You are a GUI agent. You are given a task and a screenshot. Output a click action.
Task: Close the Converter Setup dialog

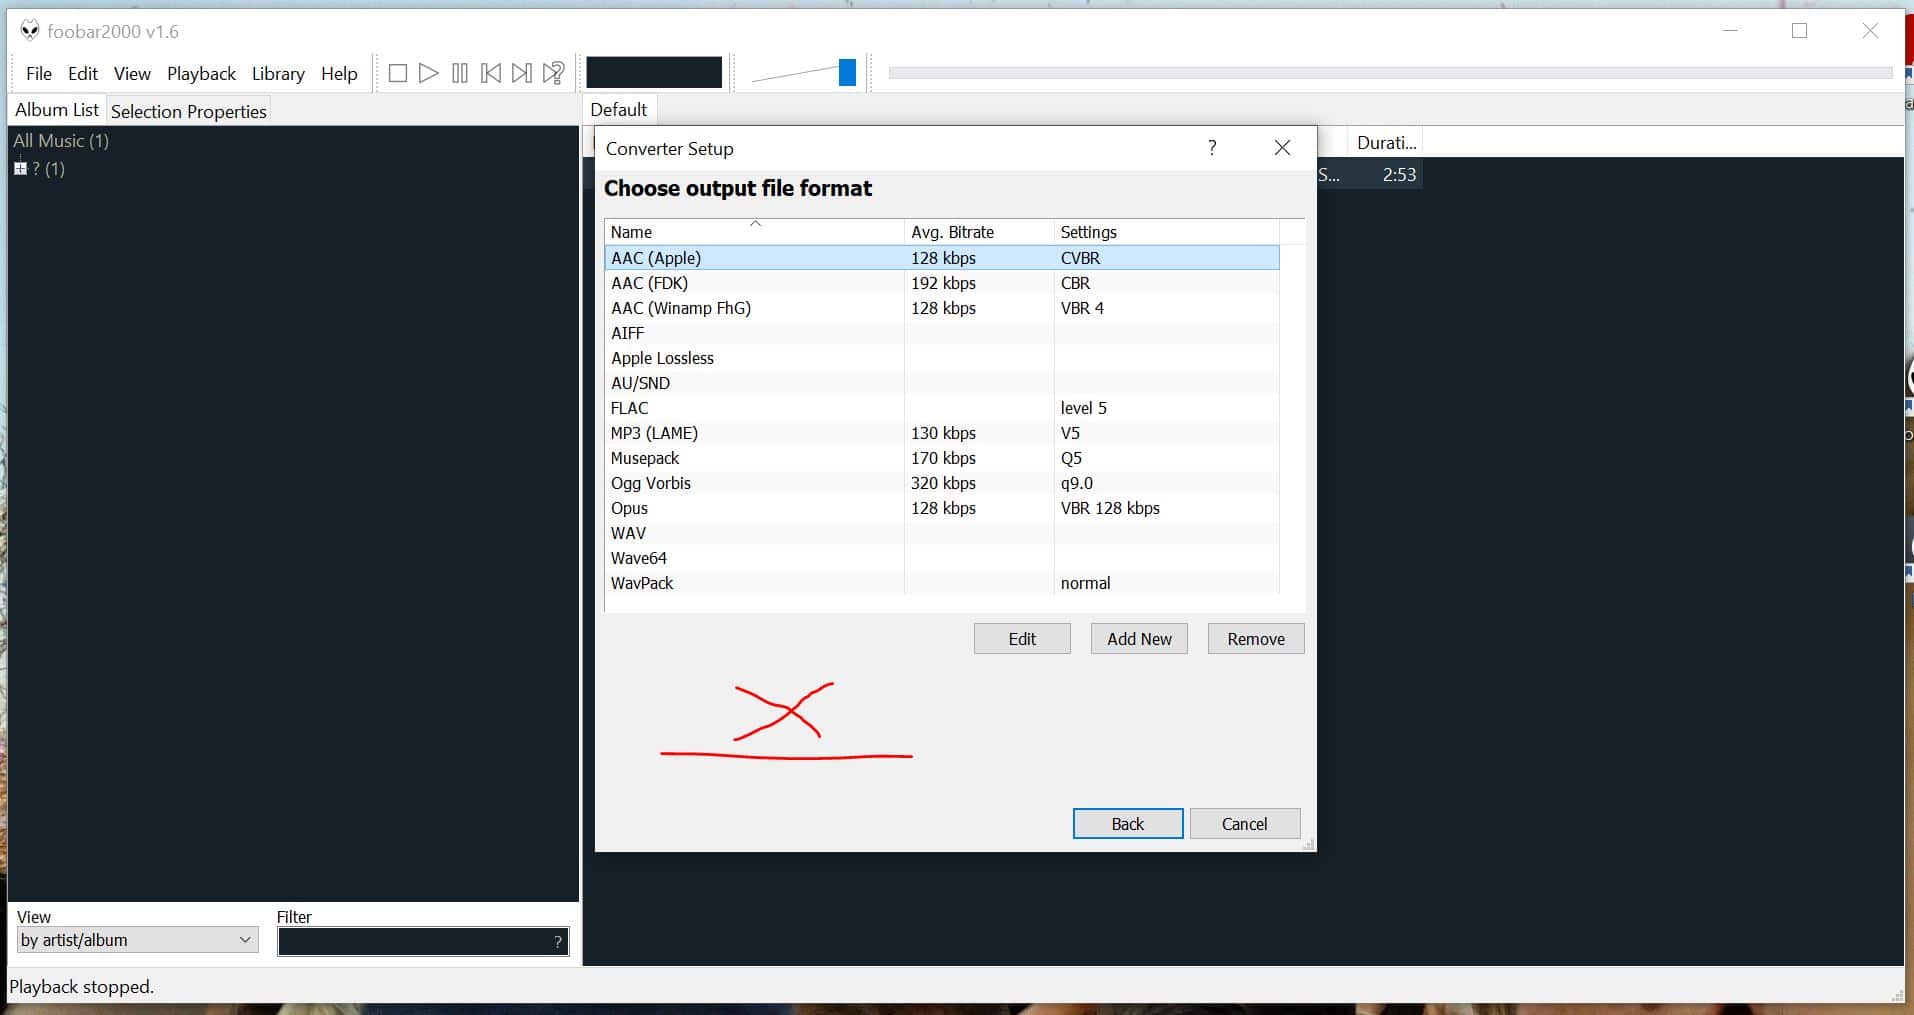coord(1282,148)
